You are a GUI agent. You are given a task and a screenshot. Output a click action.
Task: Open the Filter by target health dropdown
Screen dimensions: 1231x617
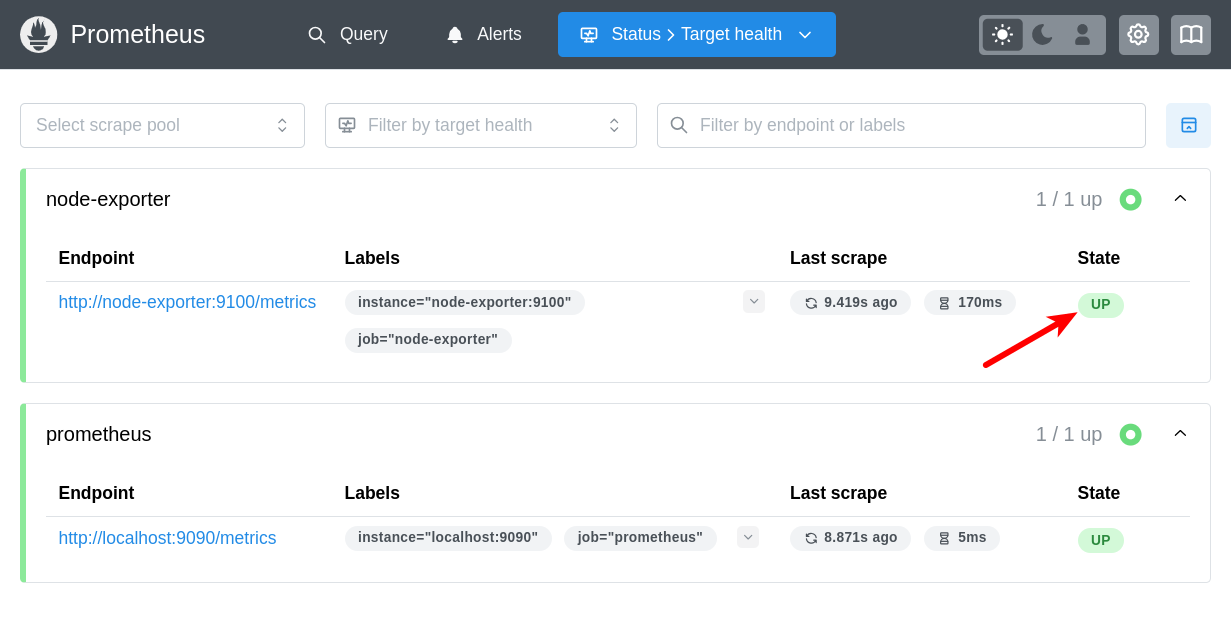coord(481,125)
